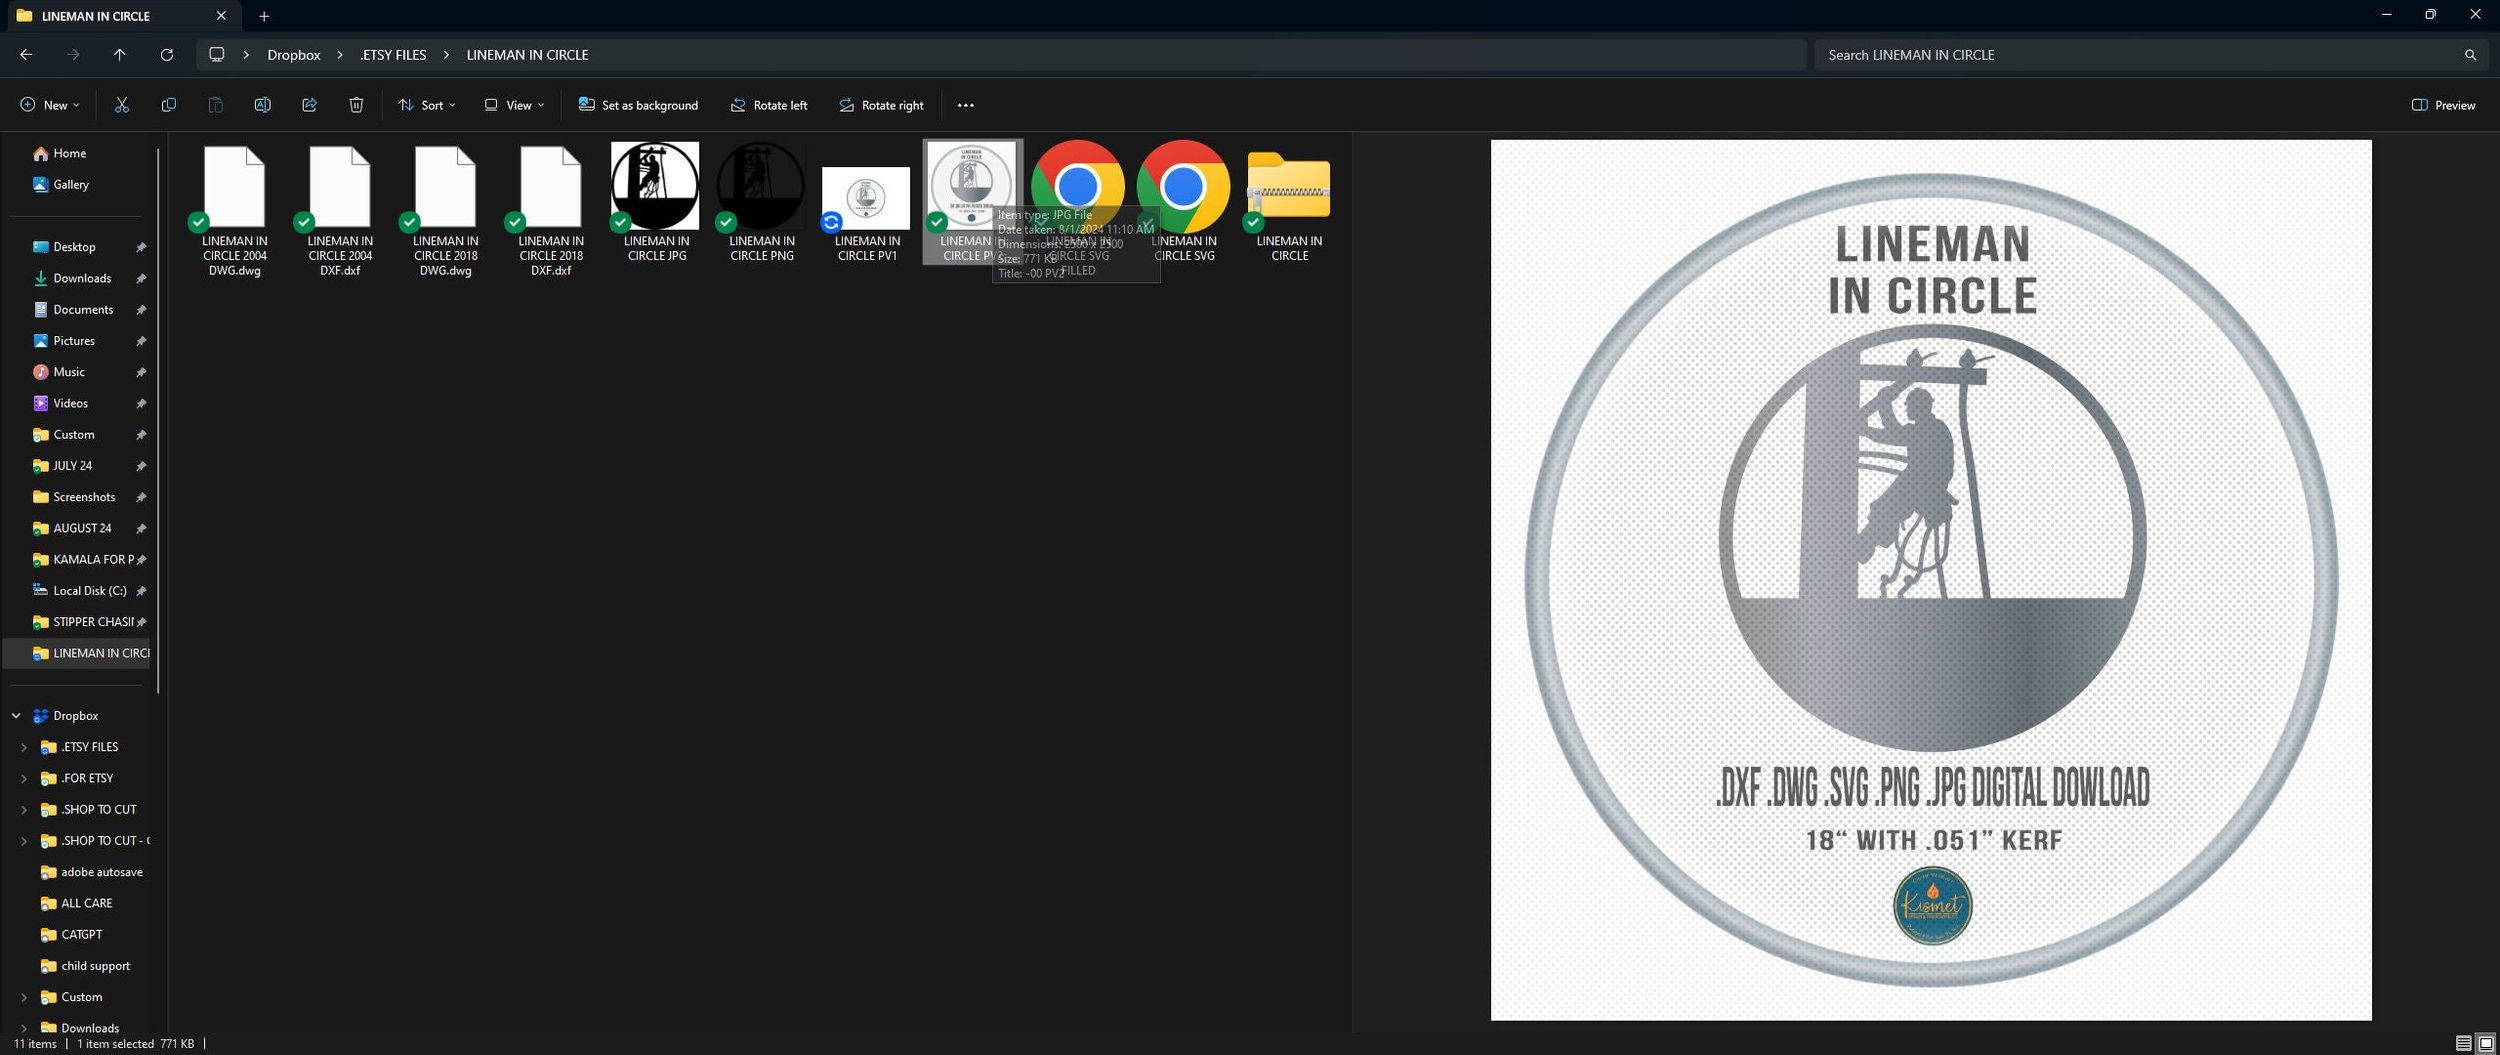Select LINEMAN IN CIRCLE 2018 DWG.dwg file
This screenshot has width=2500, height=1055.
point(445,210)
